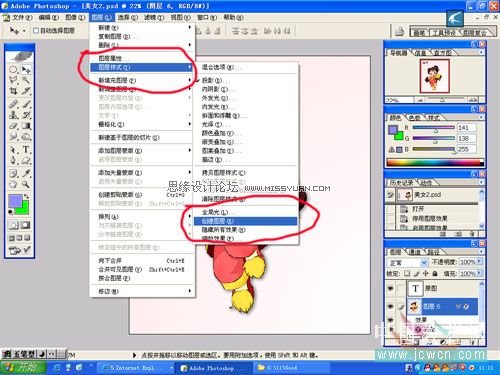Open History panel flyout menu arrow
500x375 pixels.
click(x=481, y=182)
